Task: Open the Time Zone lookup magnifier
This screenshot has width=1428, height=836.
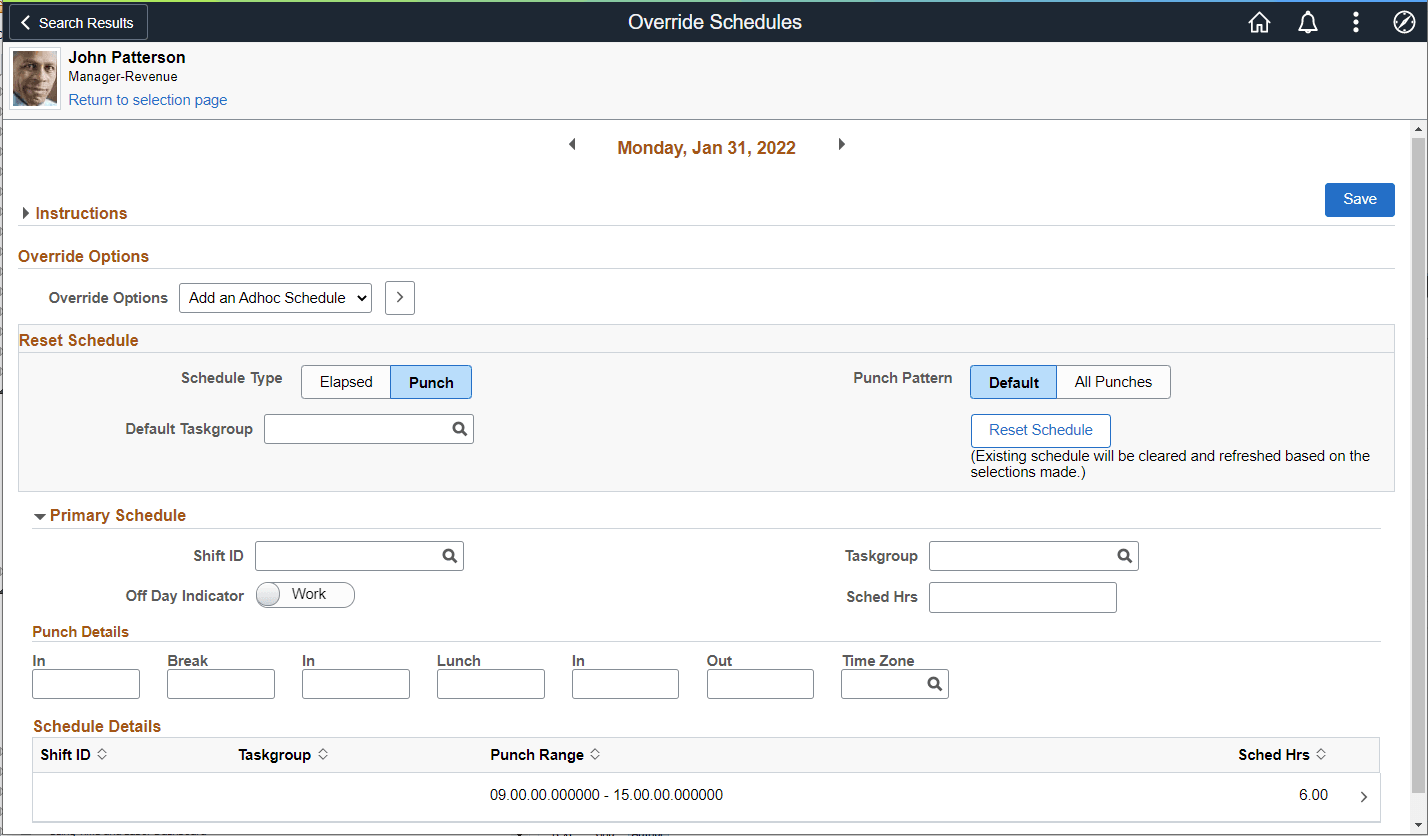Action: 934,684
